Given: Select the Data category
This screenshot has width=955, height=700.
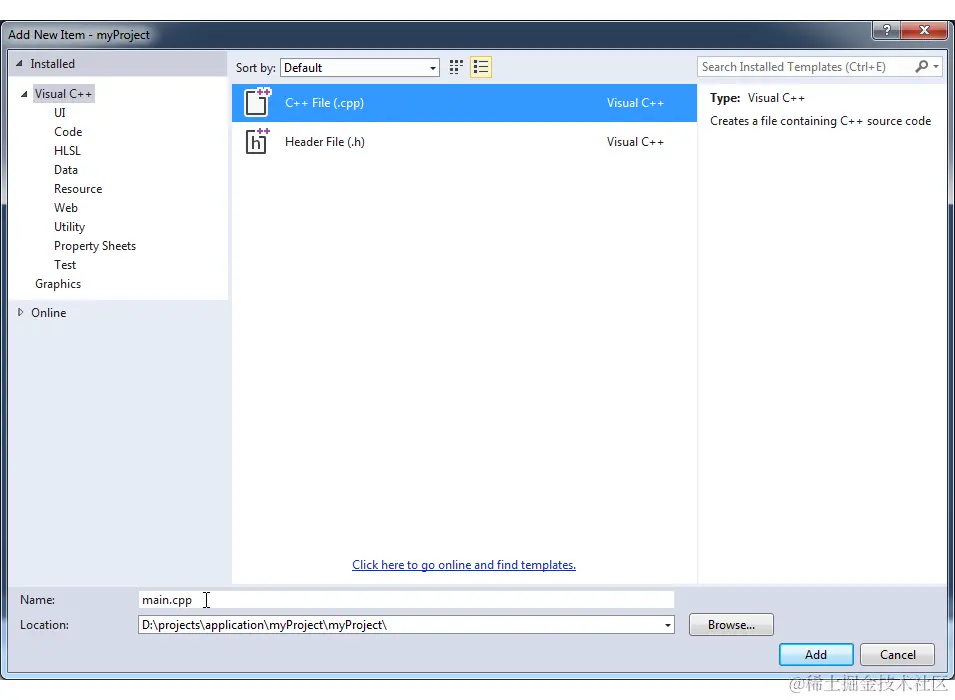Looking at the screenshot, I should 66,169.
